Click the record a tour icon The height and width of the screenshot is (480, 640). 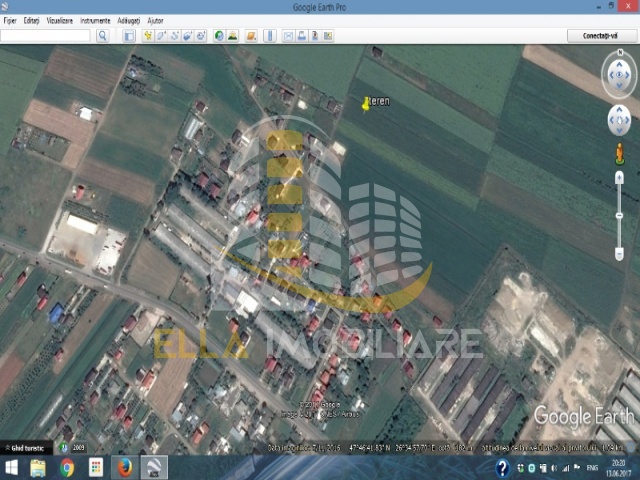[x=200, y=36]
